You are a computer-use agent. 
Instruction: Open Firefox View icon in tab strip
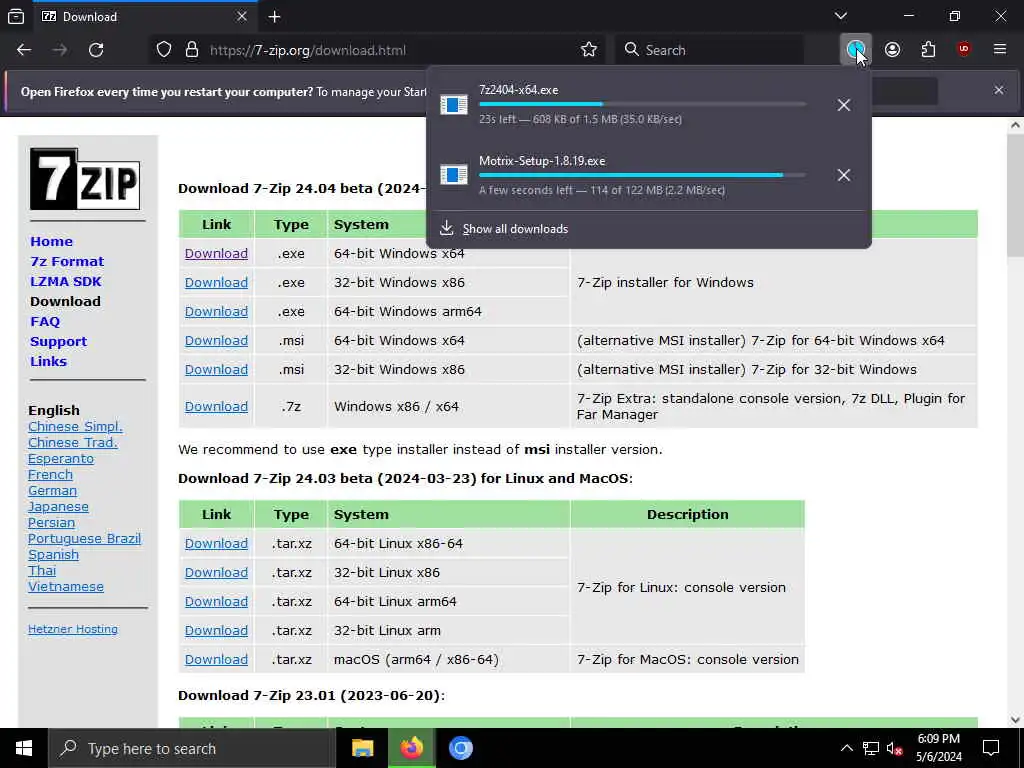(16, 16)
